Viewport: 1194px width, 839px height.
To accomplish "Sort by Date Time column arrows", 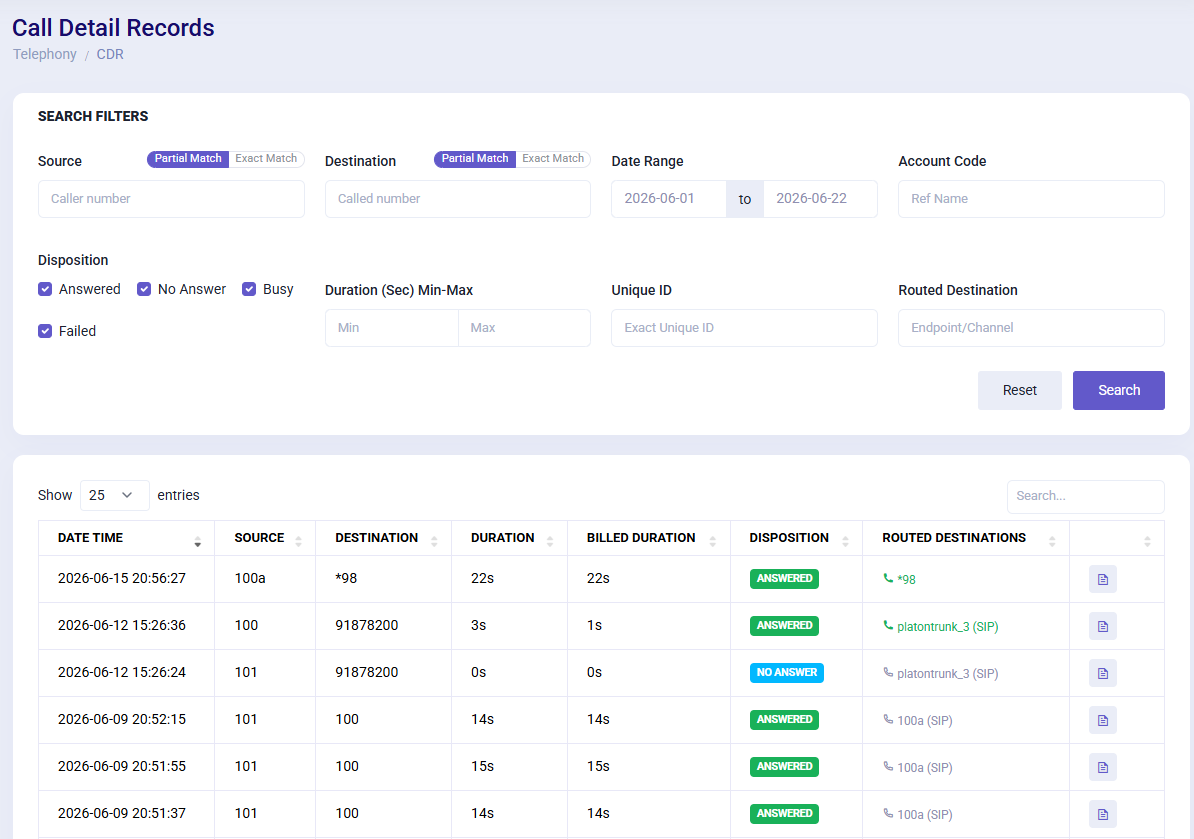I will (x=197, y=541).
